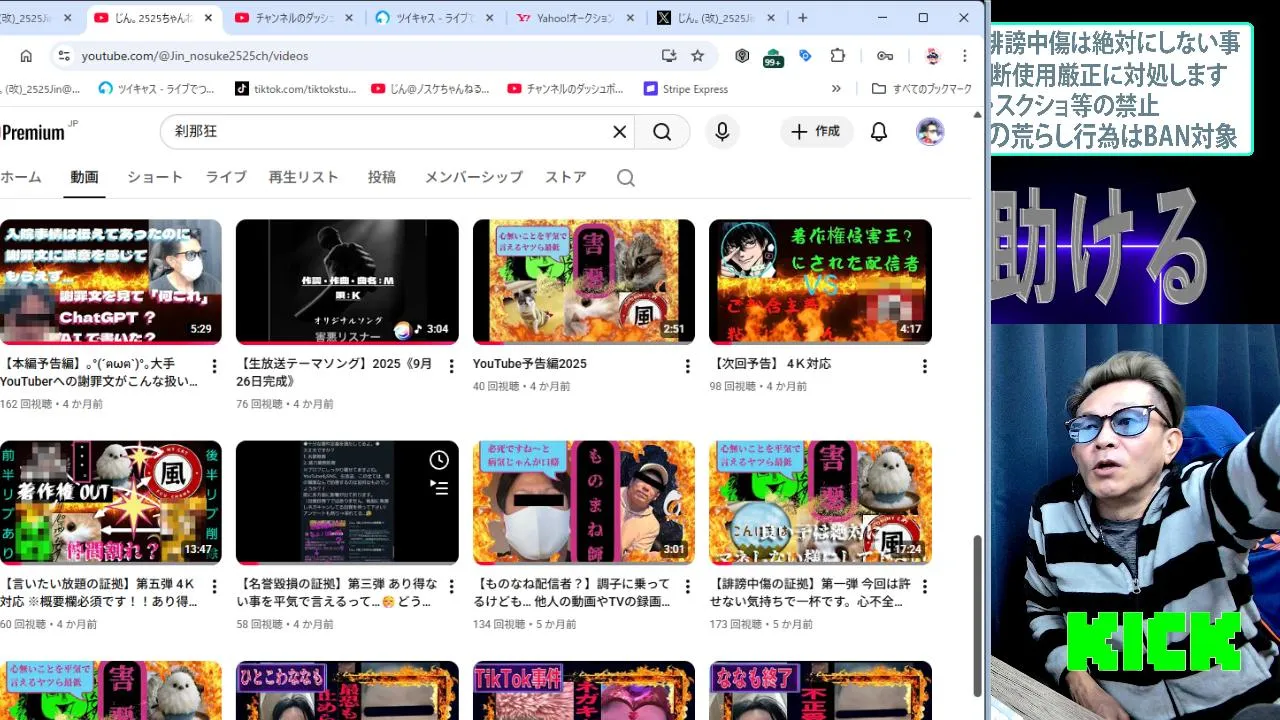1280x720 pixels.
Task: Click the blue tag extension icon
Action: [805, 56]
